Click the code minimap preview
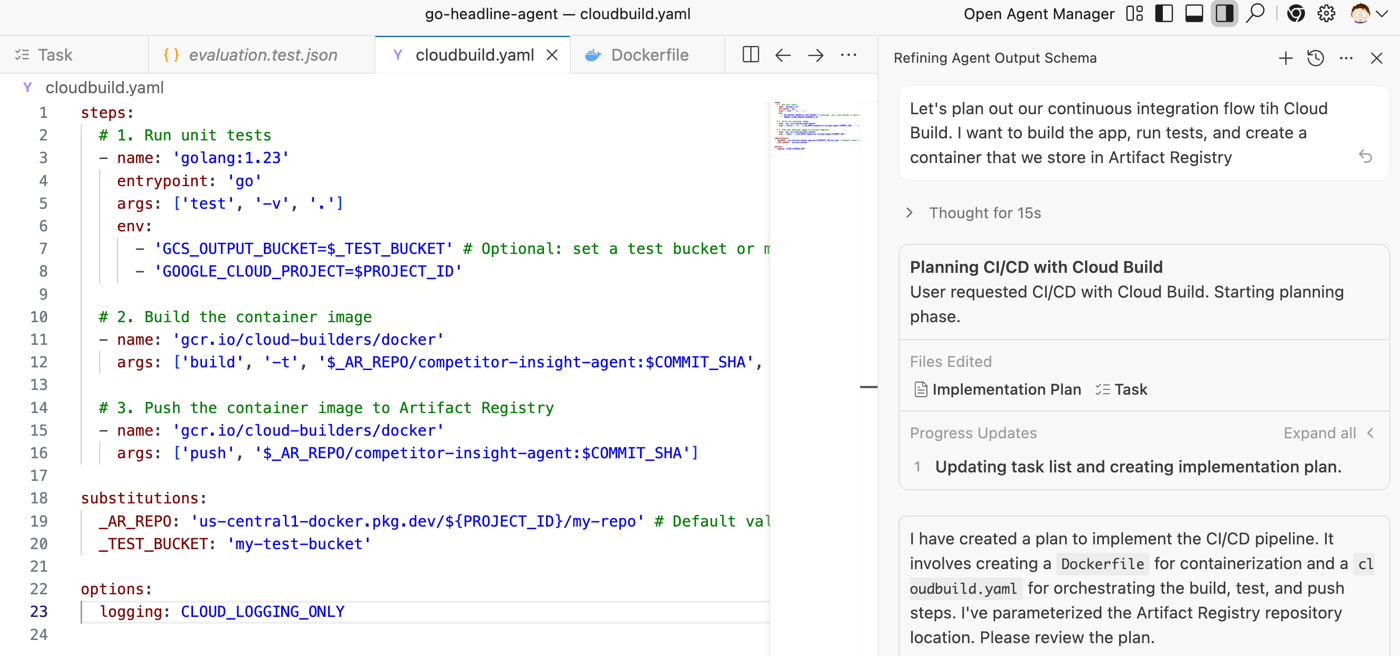The height and width of the screenshot is (656, 1400). [x=815, y=125]
